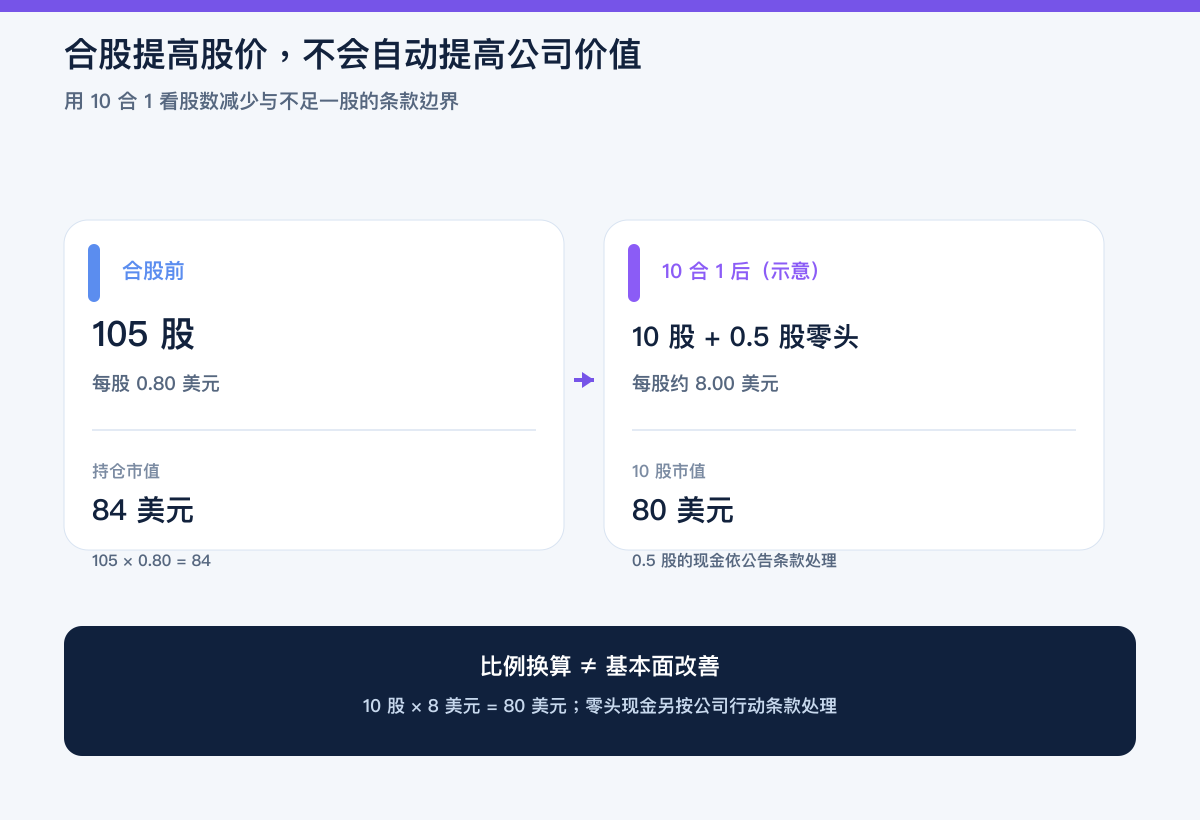Select the 80 美元 value
1200x820 pixels.
(x=683, y=511)
